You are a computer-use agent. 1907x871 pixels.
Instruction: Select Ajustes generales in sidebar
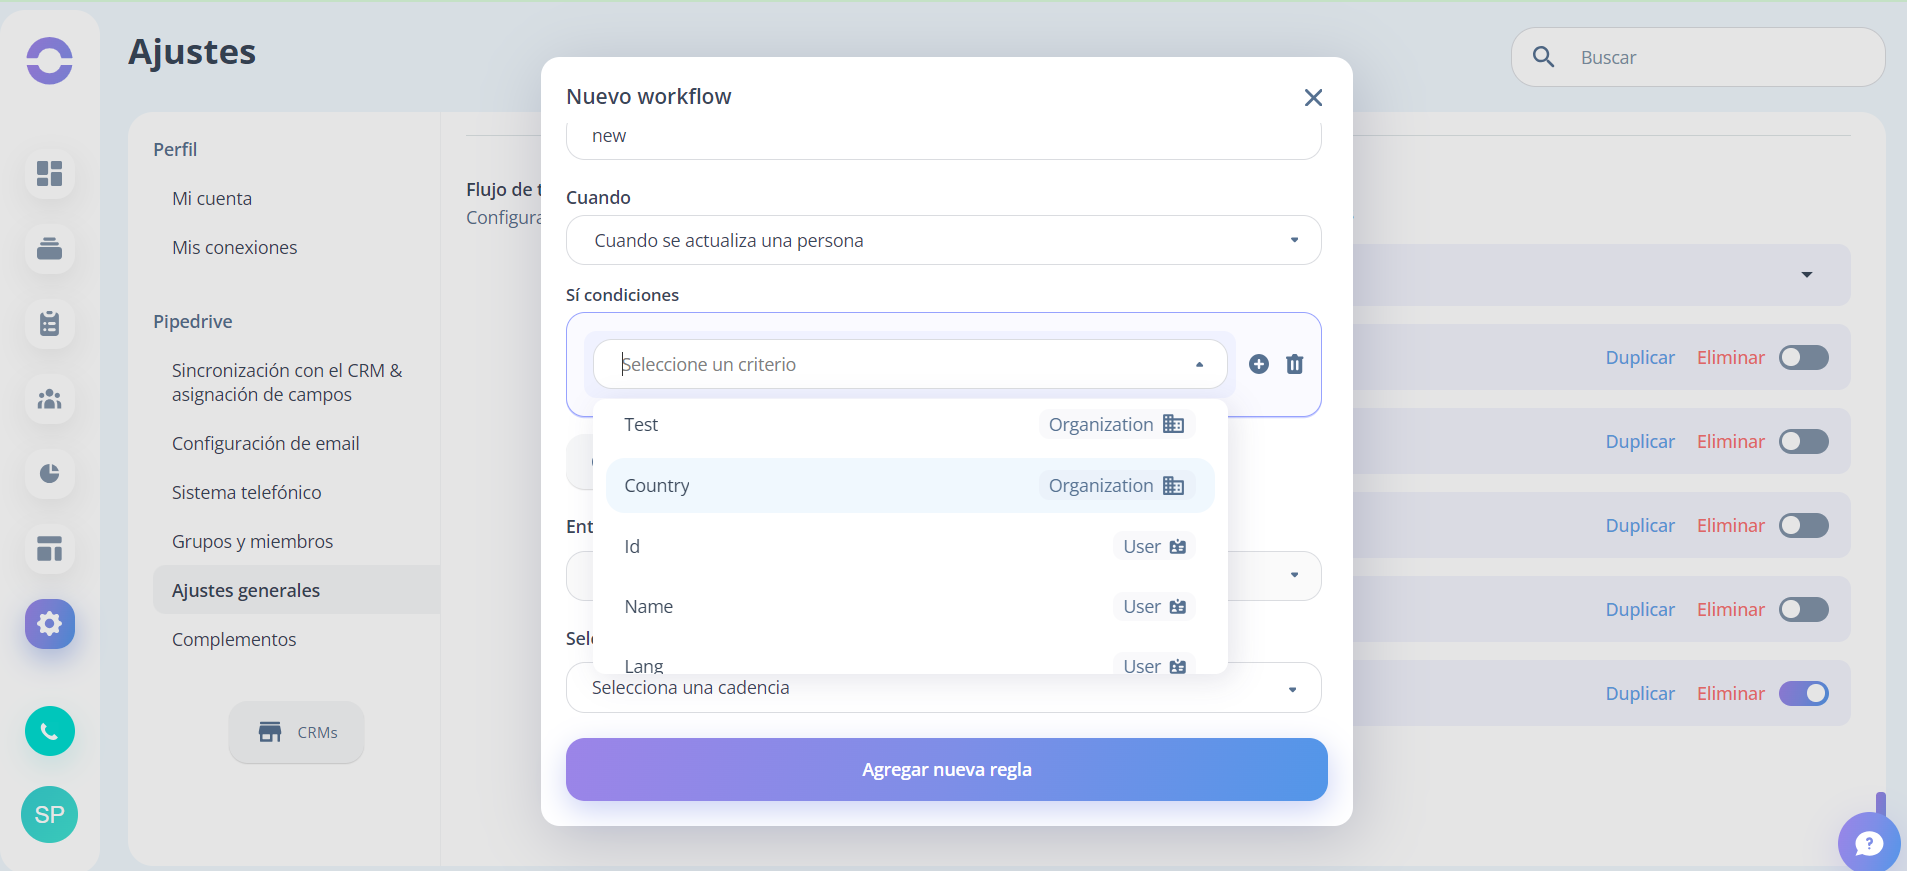tap(296, 590)
